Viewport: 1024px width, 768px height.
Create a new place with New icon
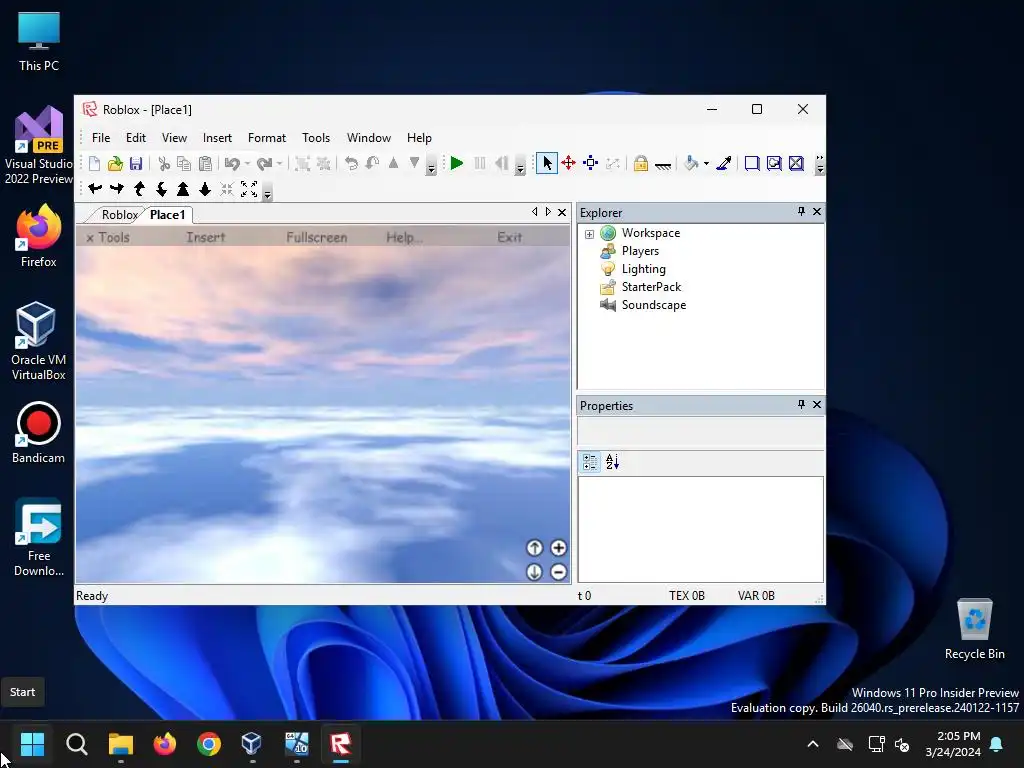94,163
